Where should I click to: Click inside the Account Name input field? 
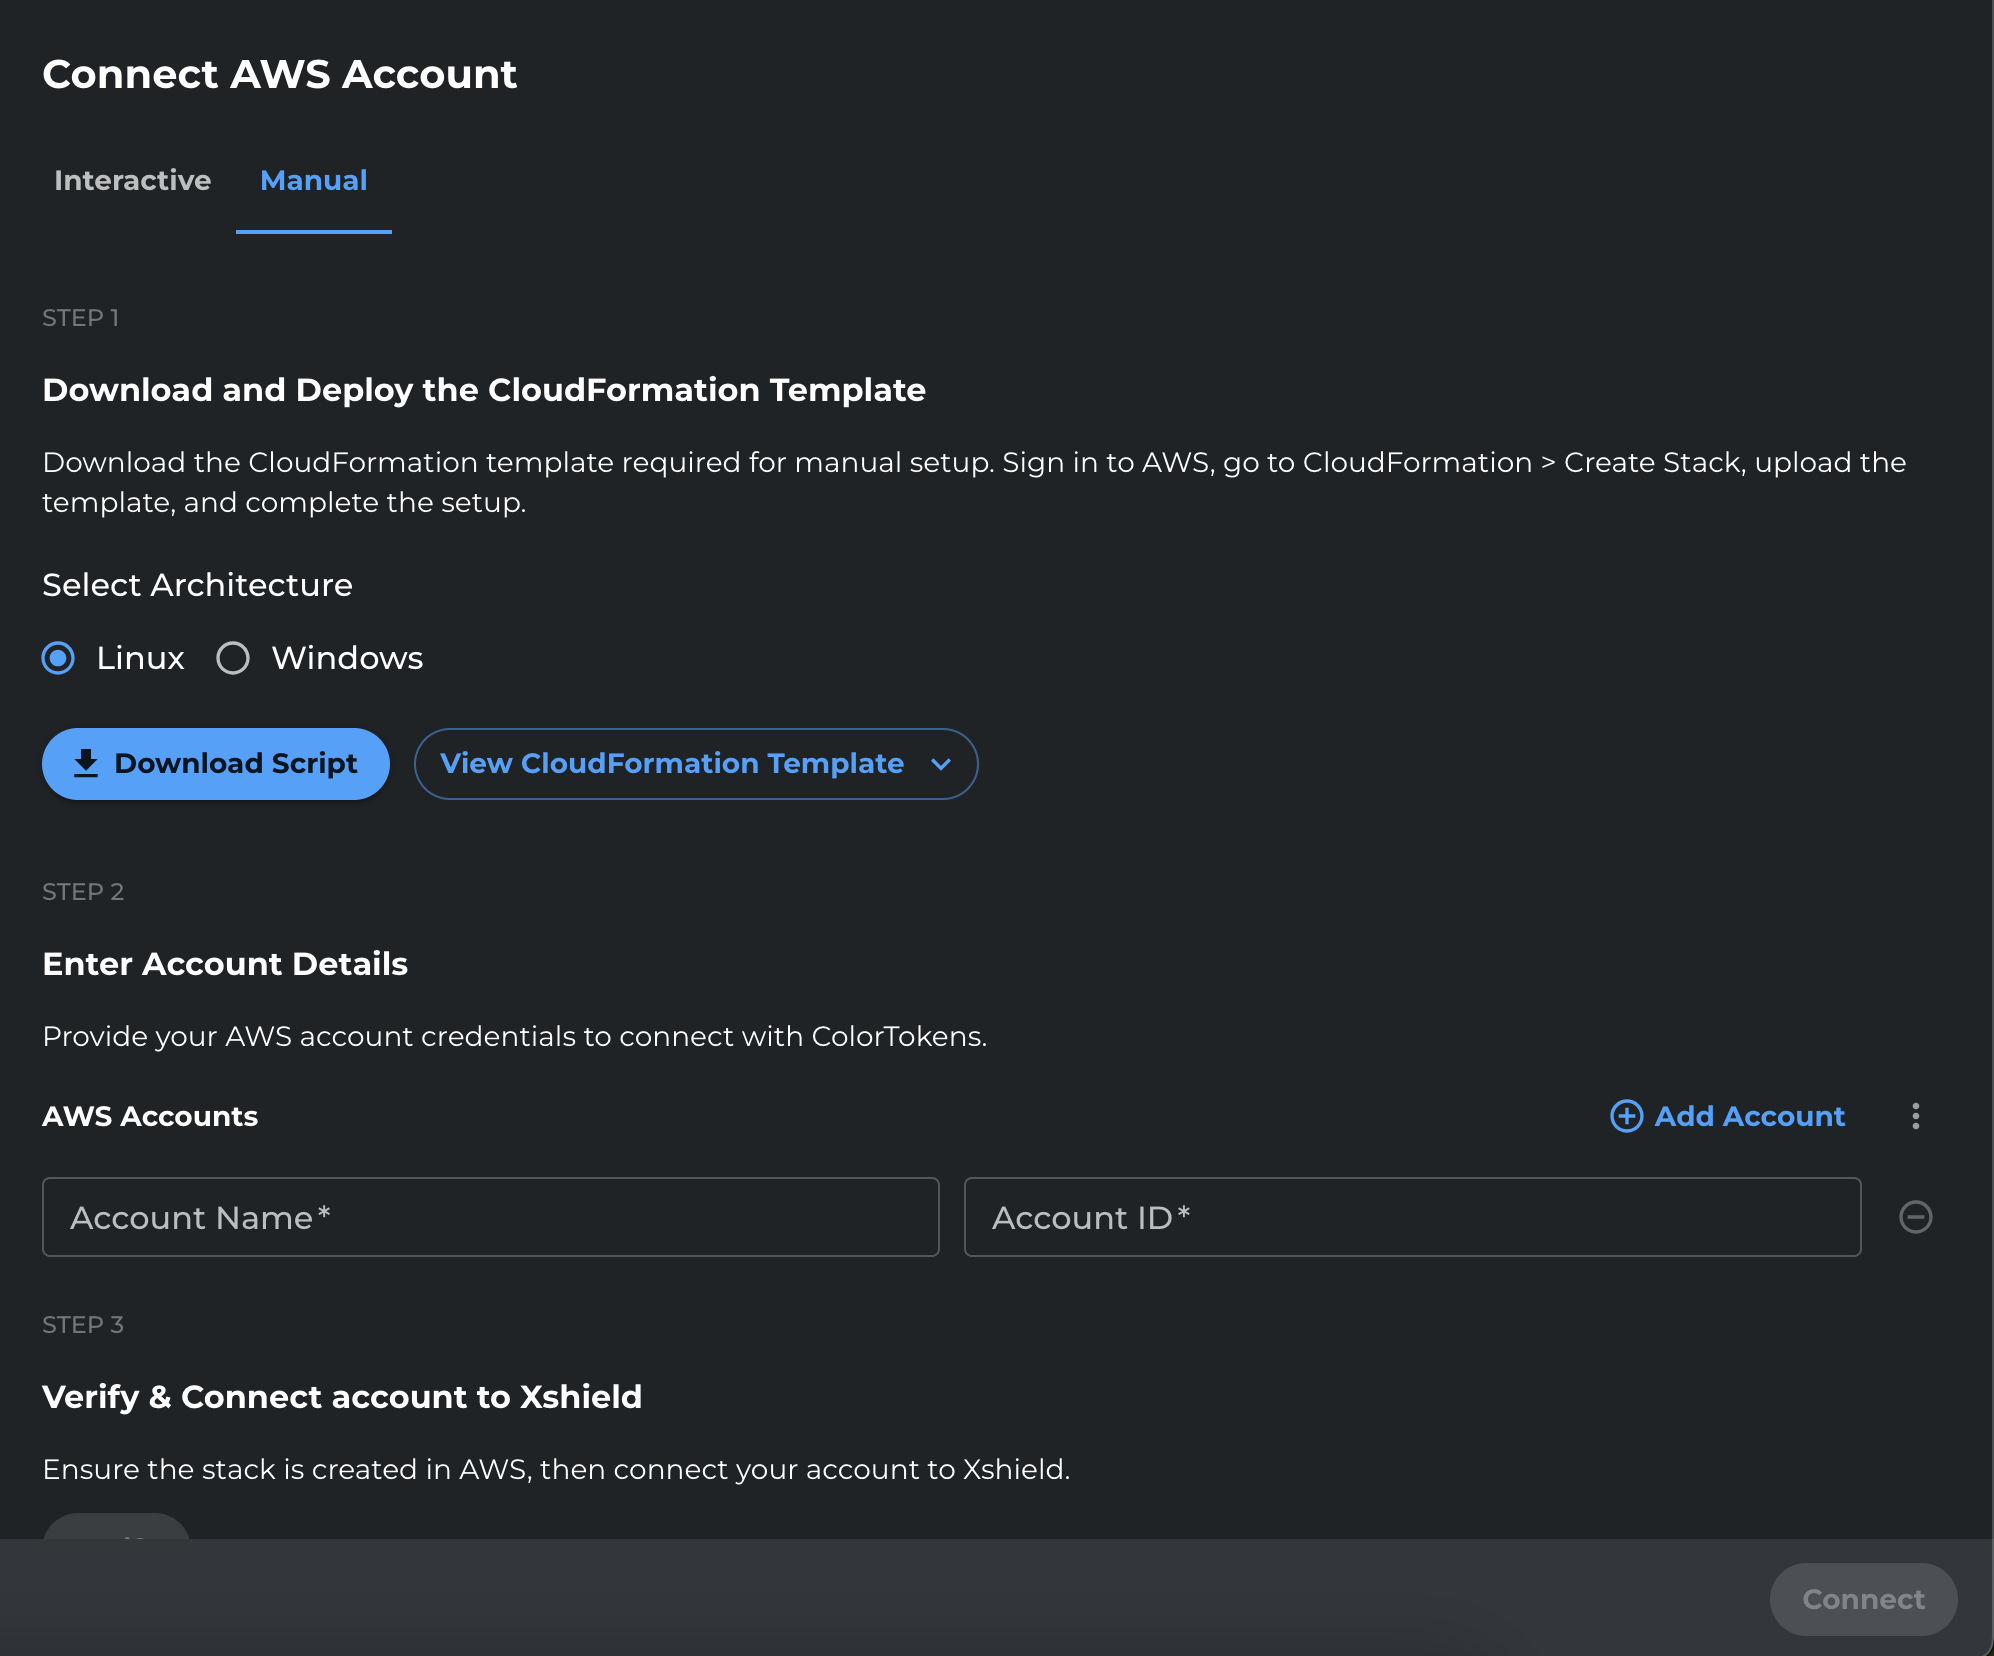[490, 1217]
